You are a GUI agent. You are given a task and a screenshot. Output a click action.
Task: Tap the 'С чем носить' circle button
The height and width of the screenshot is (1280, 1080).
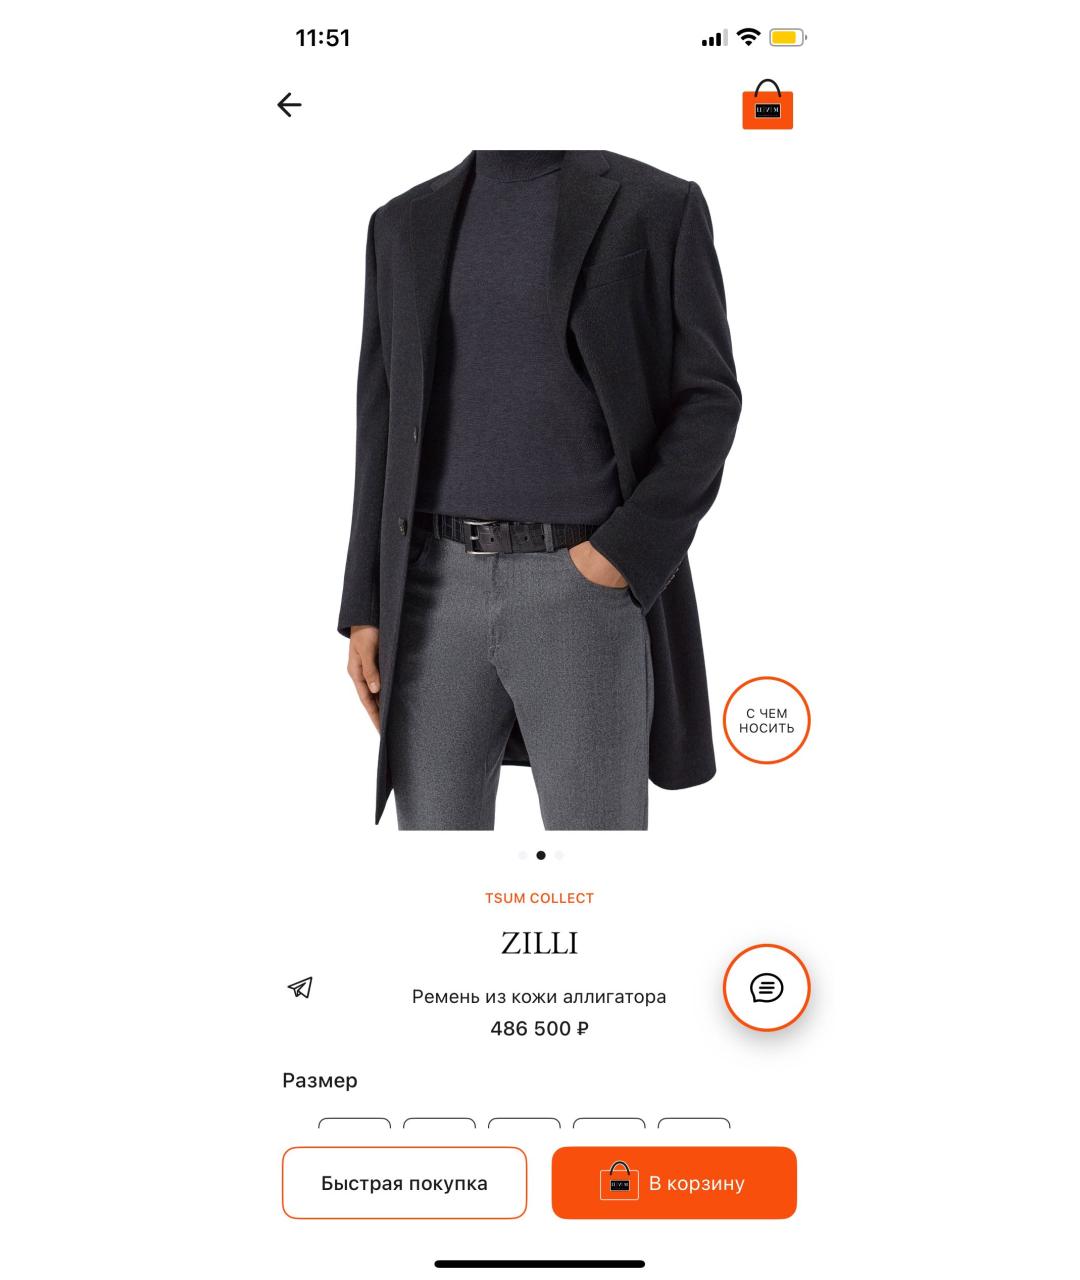point(767,721)
